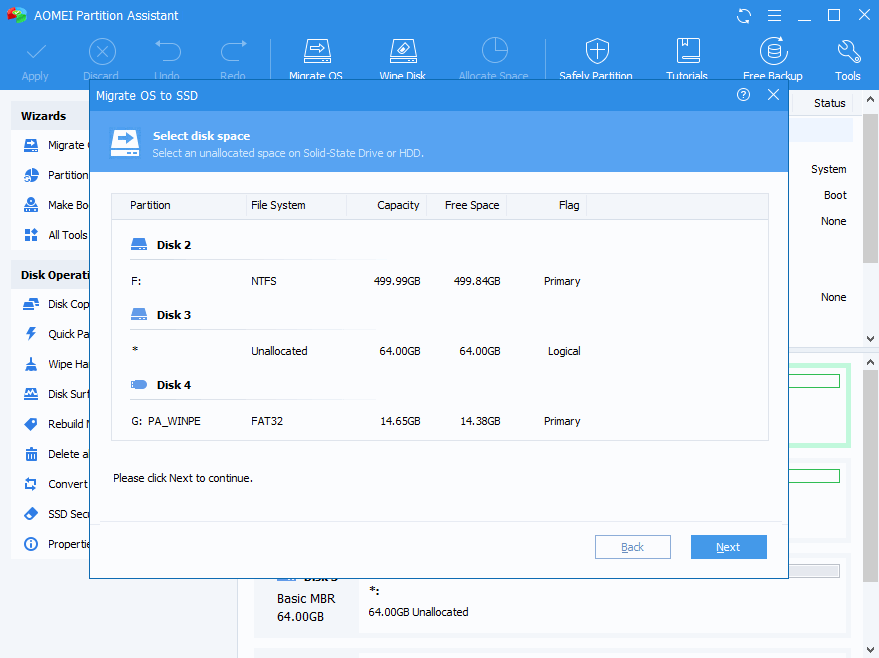Select the G: PA_WINPE partition row

pos(440,421)
